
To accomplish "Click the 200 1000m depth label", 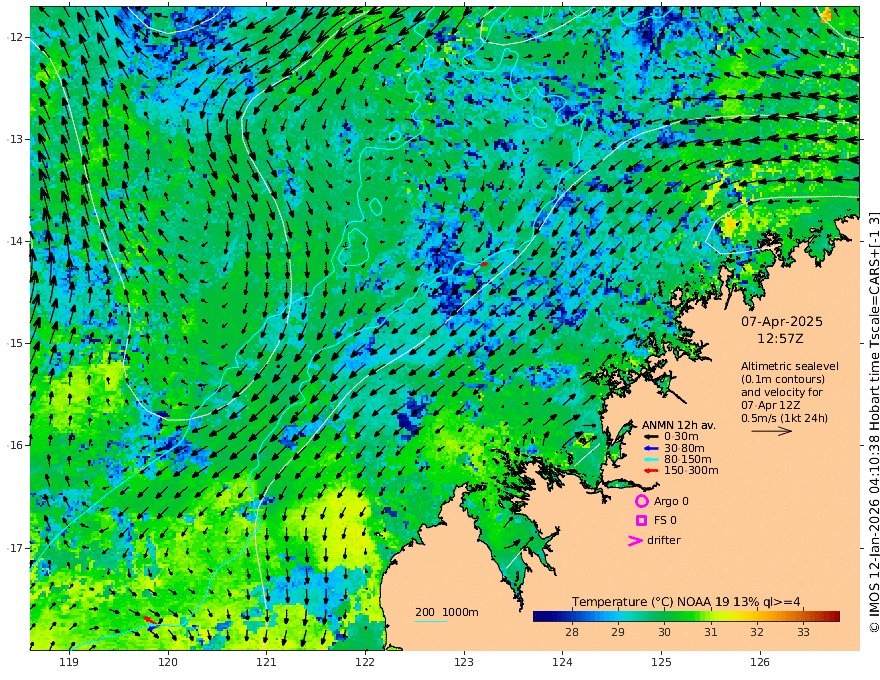I will point(447,612).
